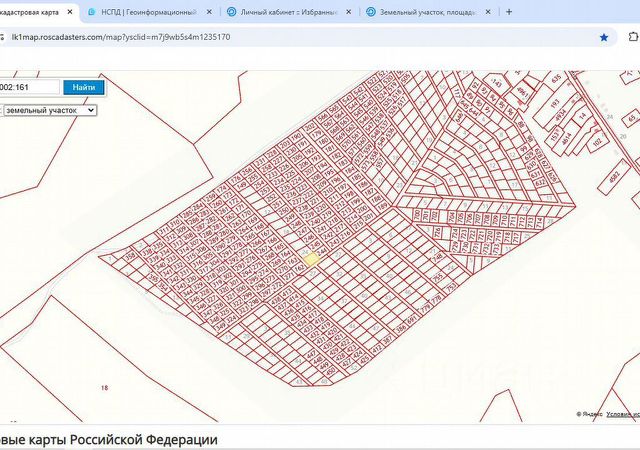The width and height of the screenshot is (640, 450).
Task: Click the НСПД tab favicon
Action: click(x=93, y=12)
